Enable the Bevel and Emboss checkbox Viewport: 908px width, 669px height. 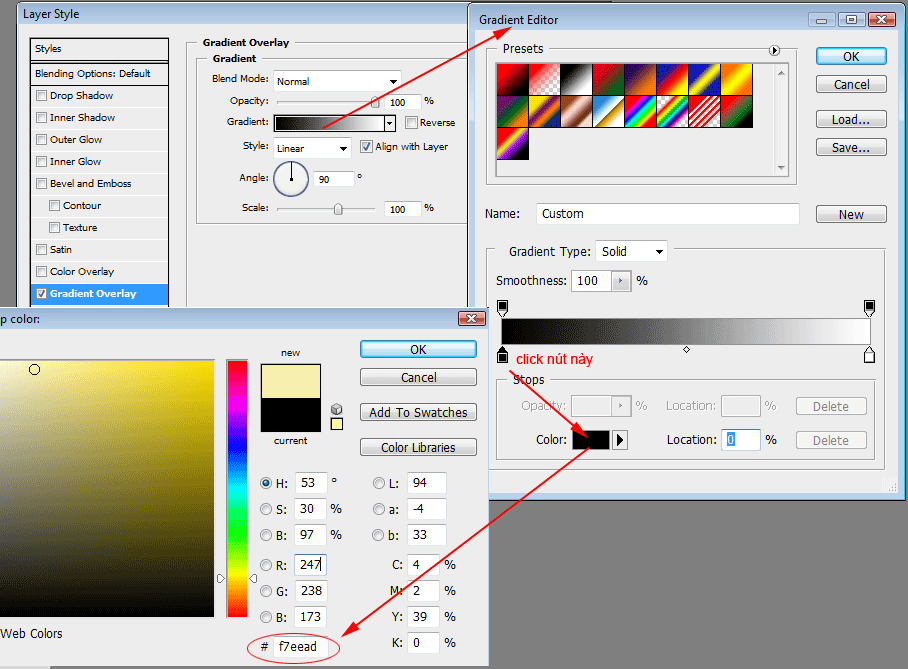coord(42,184)
